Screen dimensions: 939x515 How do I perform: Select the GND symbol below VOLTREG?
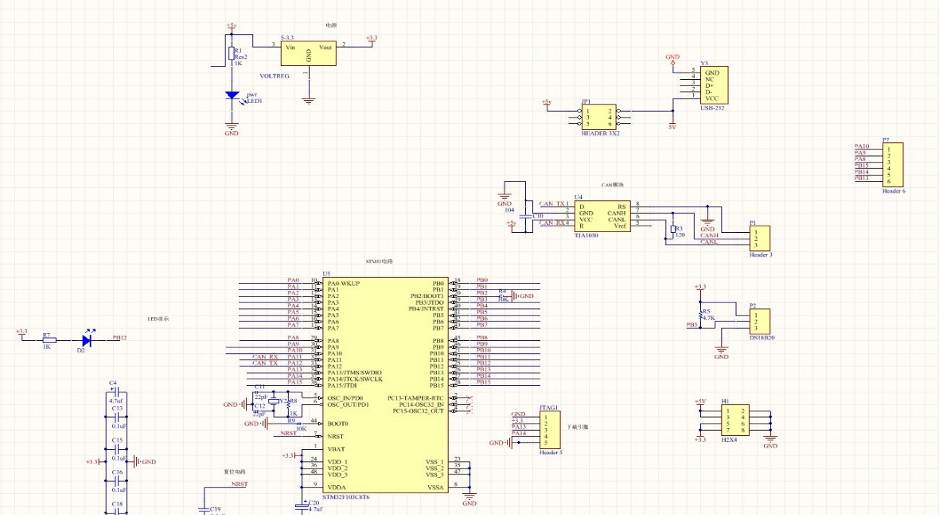(308, 101)
